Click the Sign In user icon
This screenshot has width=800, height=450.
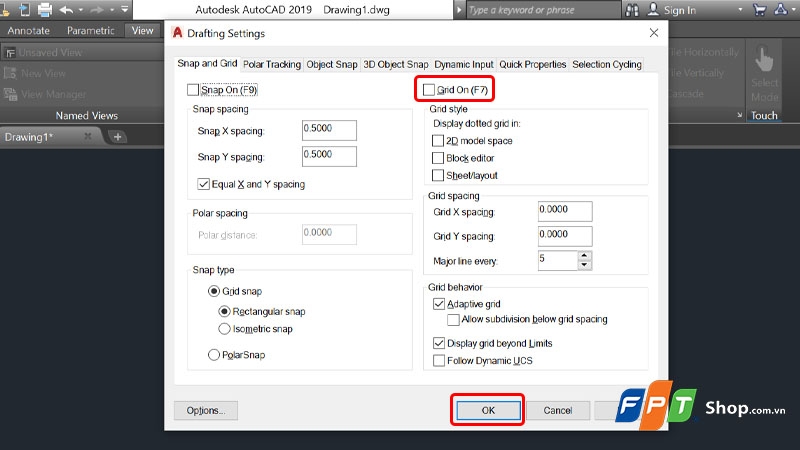(653, 9)
